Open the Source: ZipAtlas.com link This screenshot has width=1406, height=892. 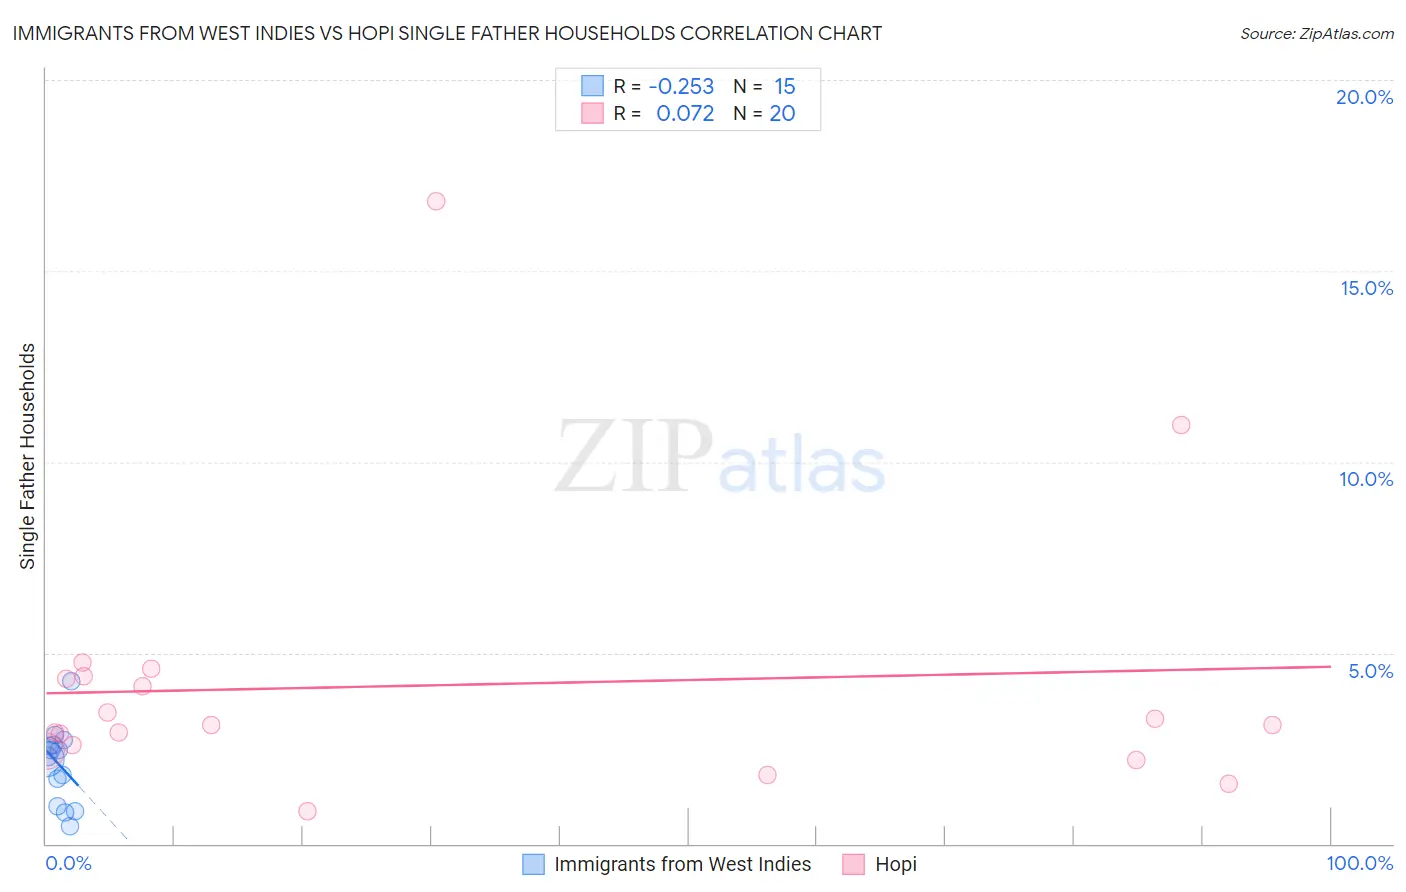coord(1317,33)
